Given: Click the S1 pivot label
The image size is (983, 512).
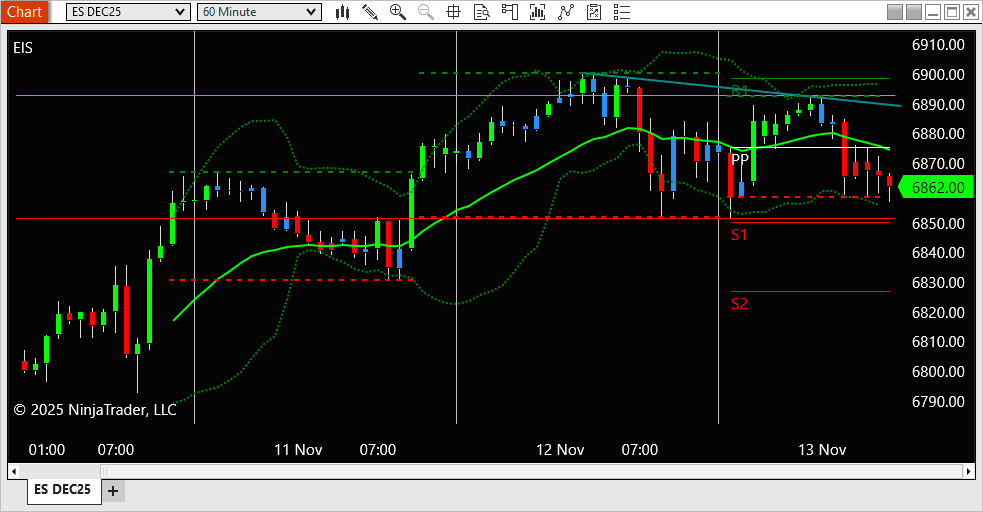Looking at the screenshot, I should tap(739, 235).
